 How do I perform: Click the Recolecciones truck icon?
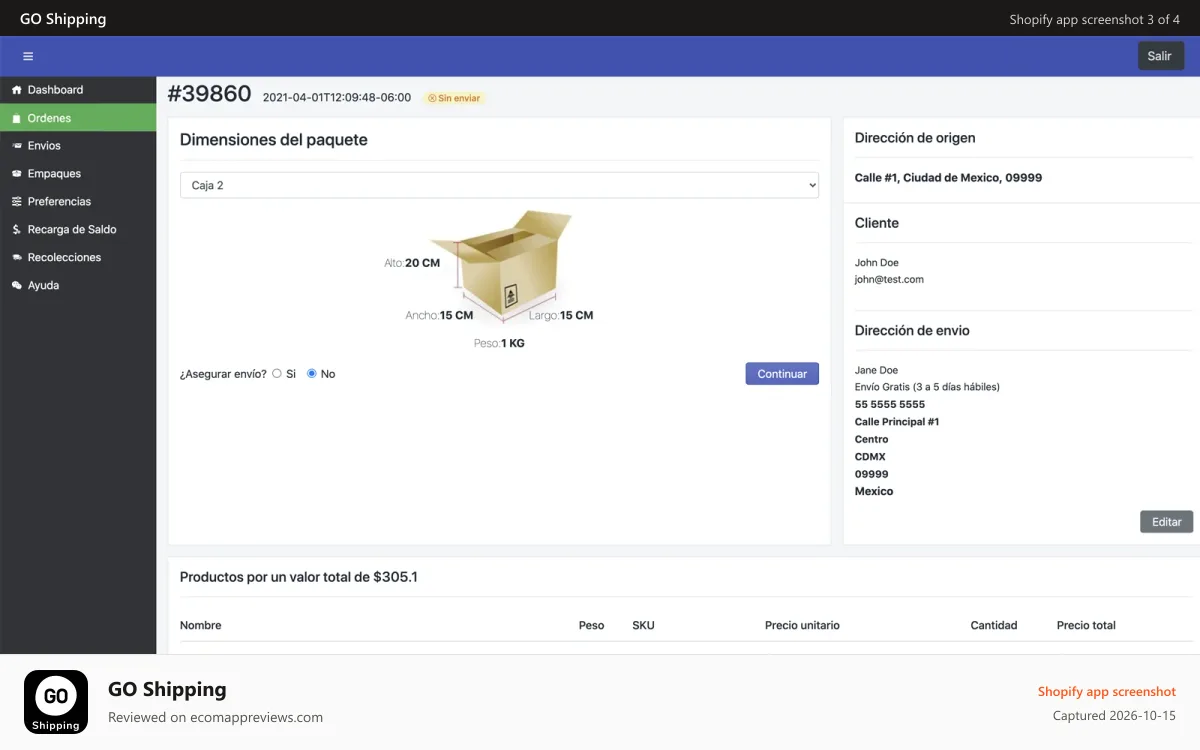point(16,258)
